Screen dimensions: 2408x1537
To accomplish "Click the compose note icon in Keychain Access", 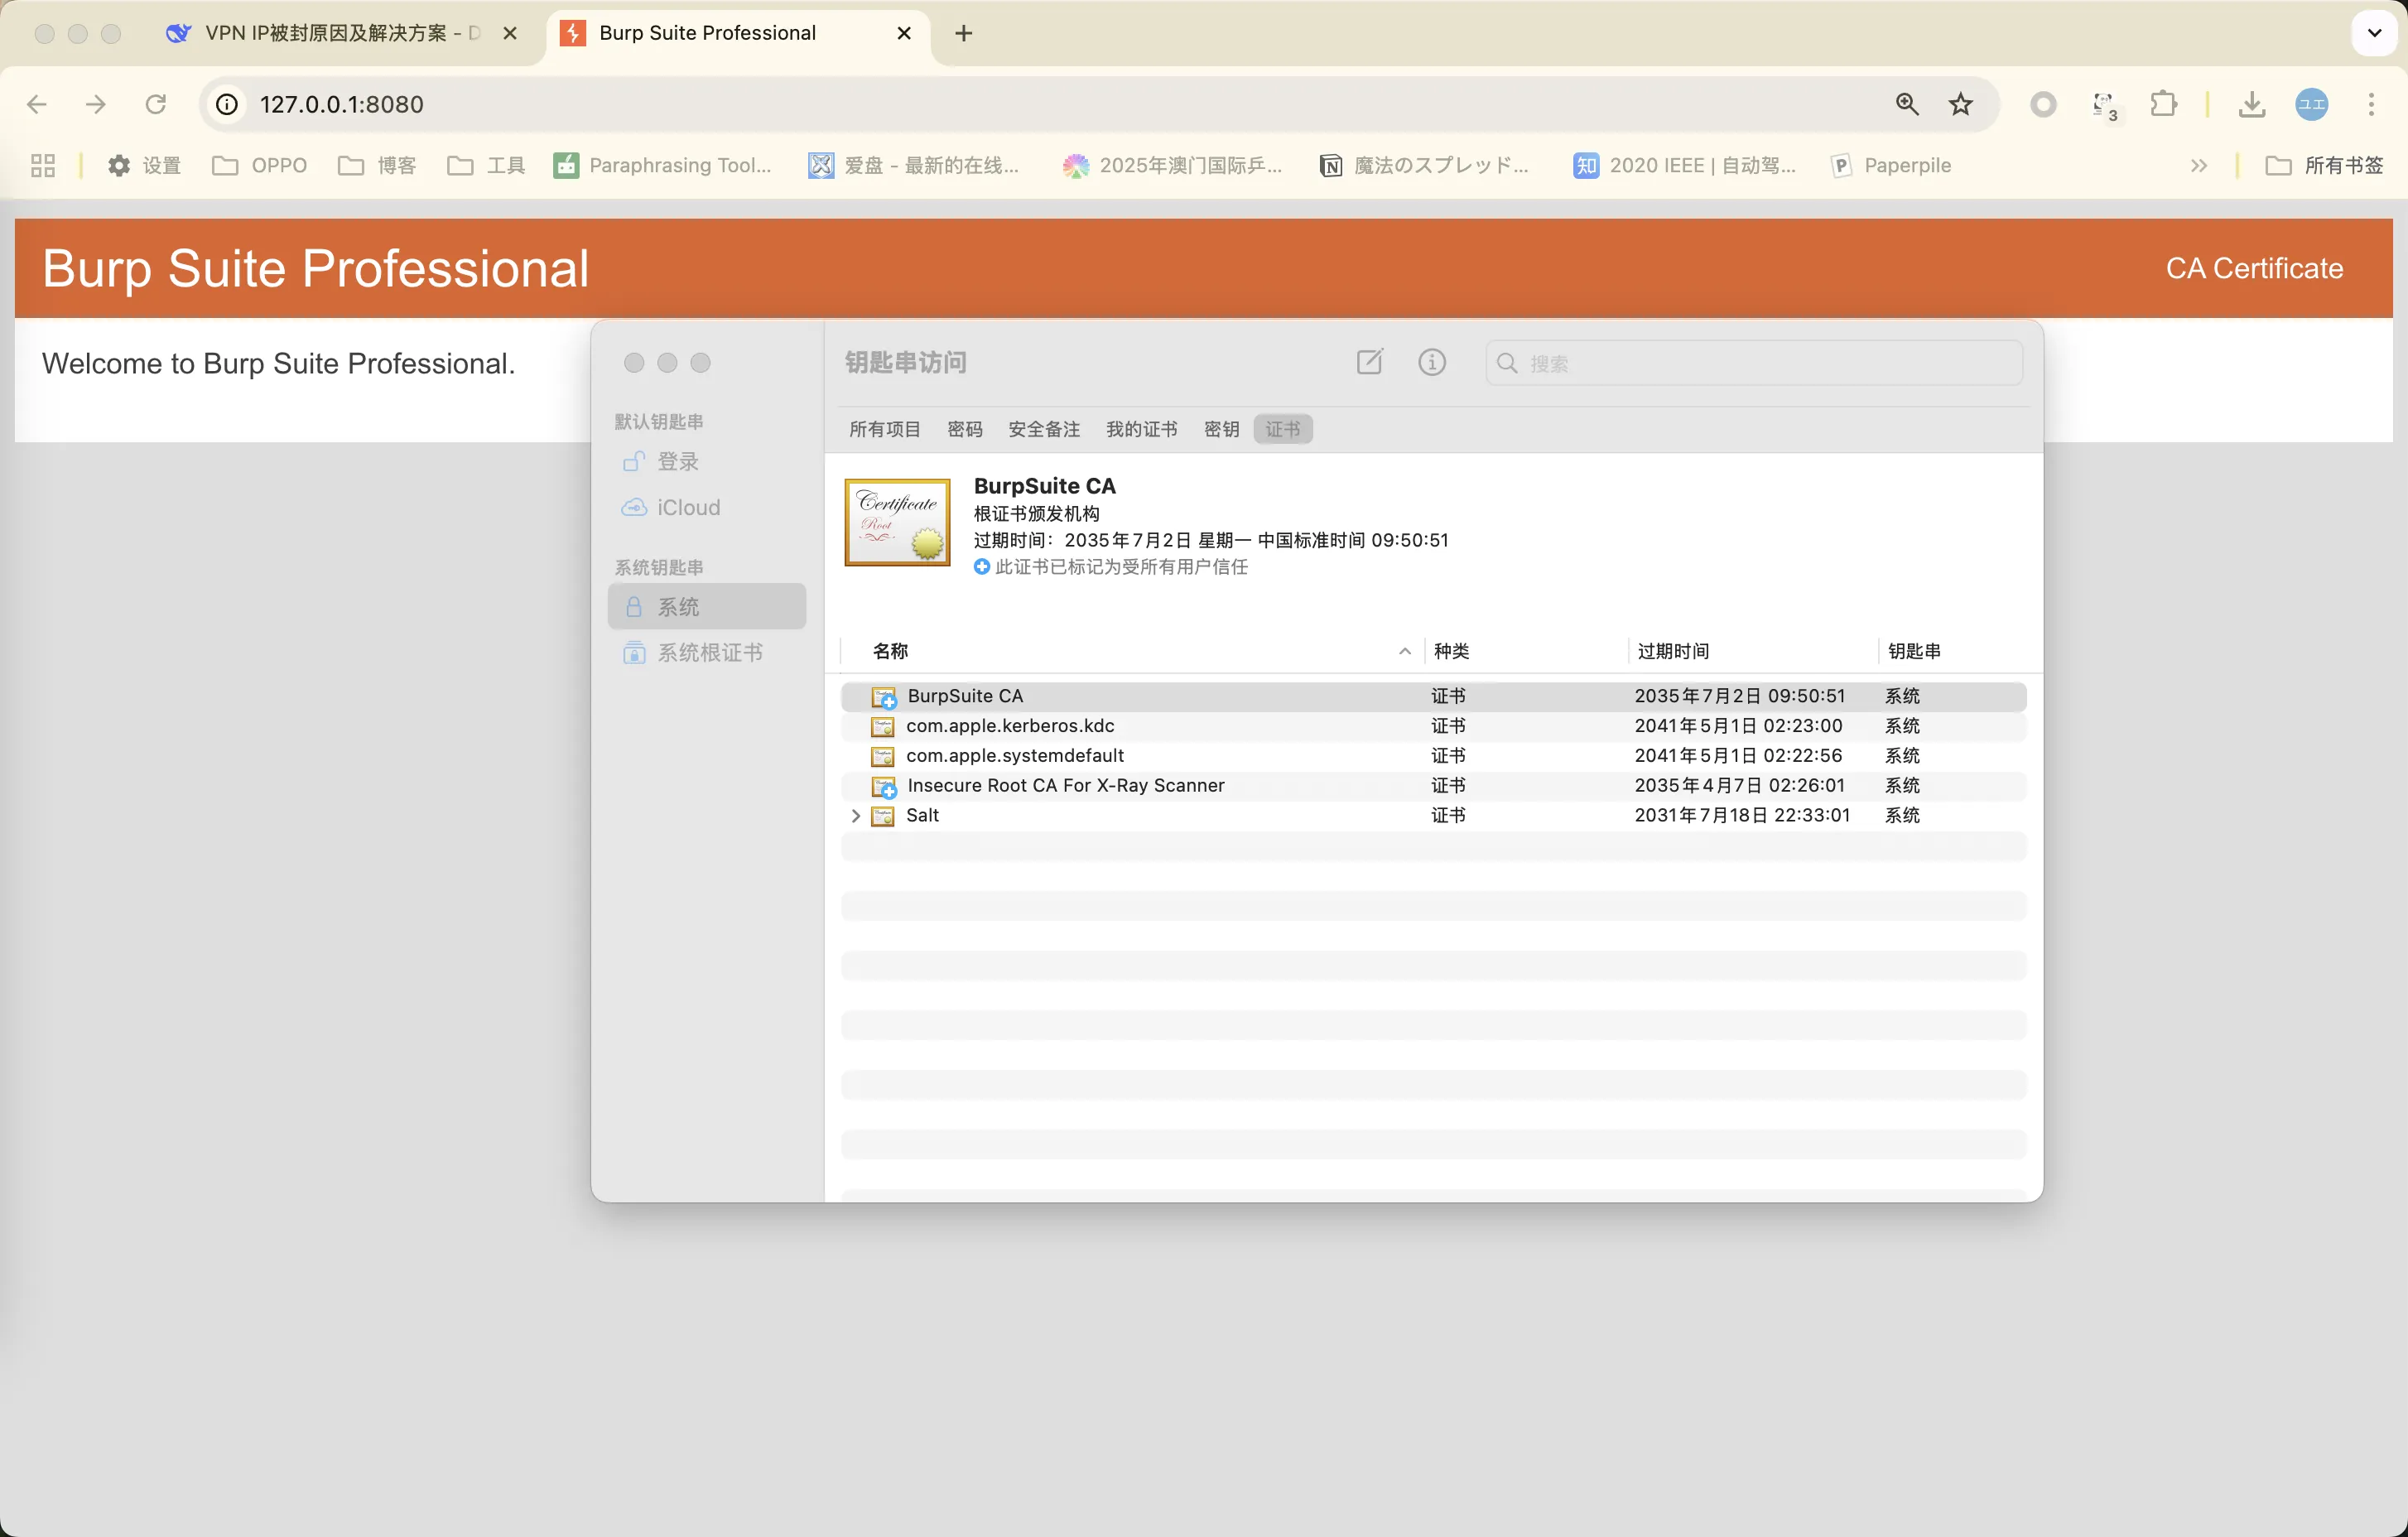I will pyautogui.click(x=1369, y=362).
